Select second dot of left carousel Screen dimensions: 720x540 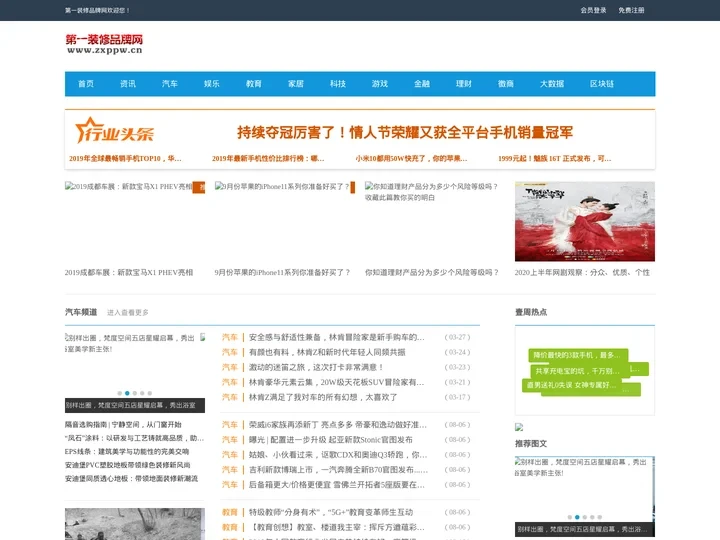tap(127, 393)
